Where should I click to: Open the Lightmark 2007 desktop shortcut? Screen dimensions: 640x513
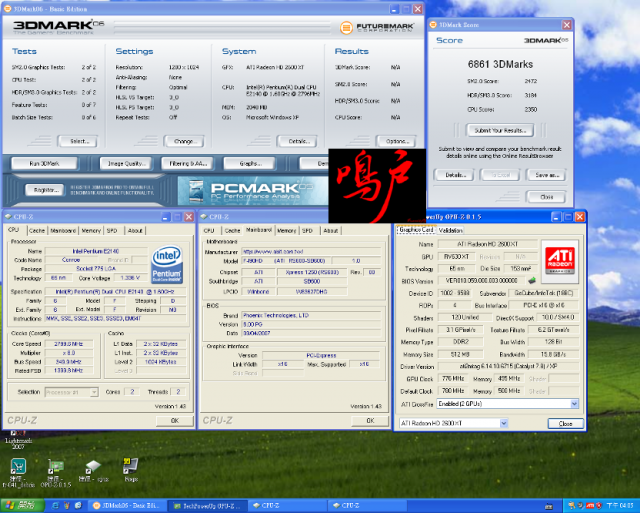click(17, 440)
